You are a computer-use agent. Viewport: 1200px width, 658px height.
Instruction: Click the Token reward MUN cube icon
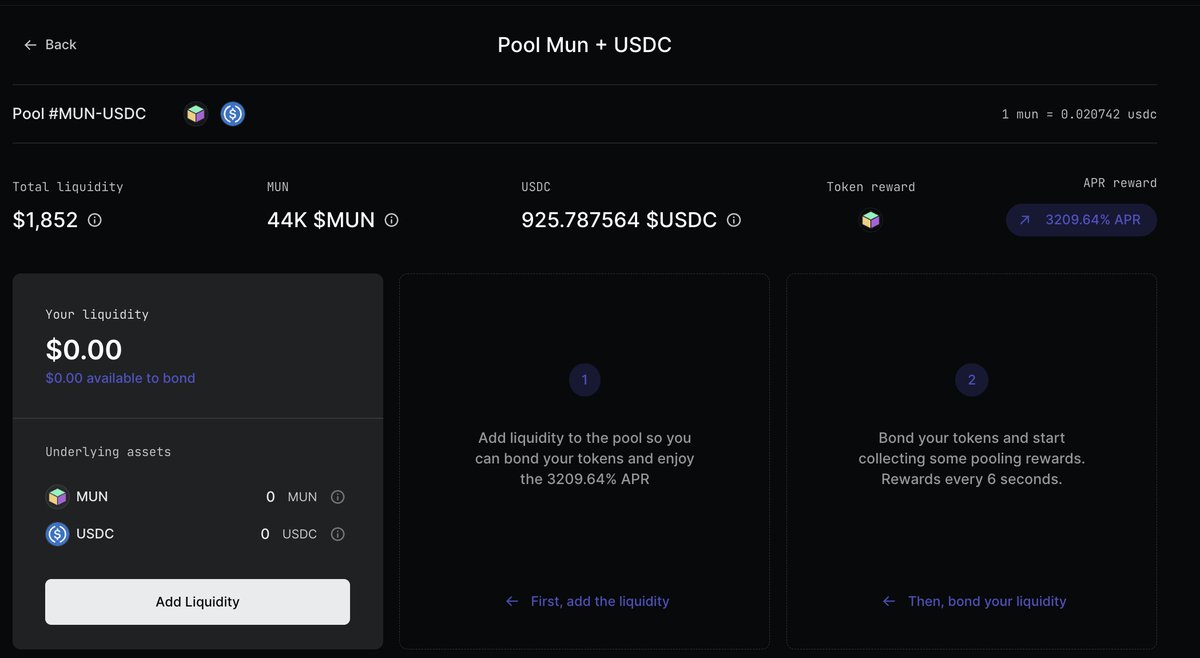pyautogui.click(x=871, y=220)
